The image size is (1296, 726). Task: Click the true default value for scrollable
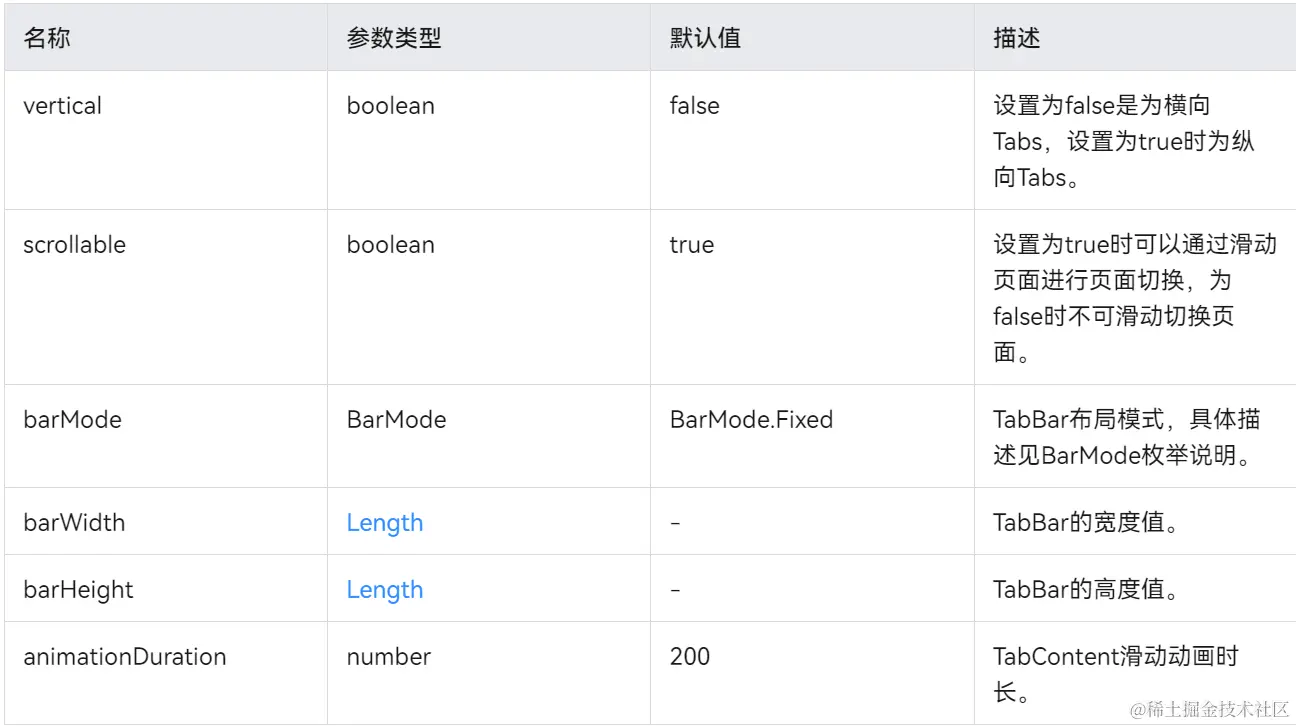click(x=692, y=244)
